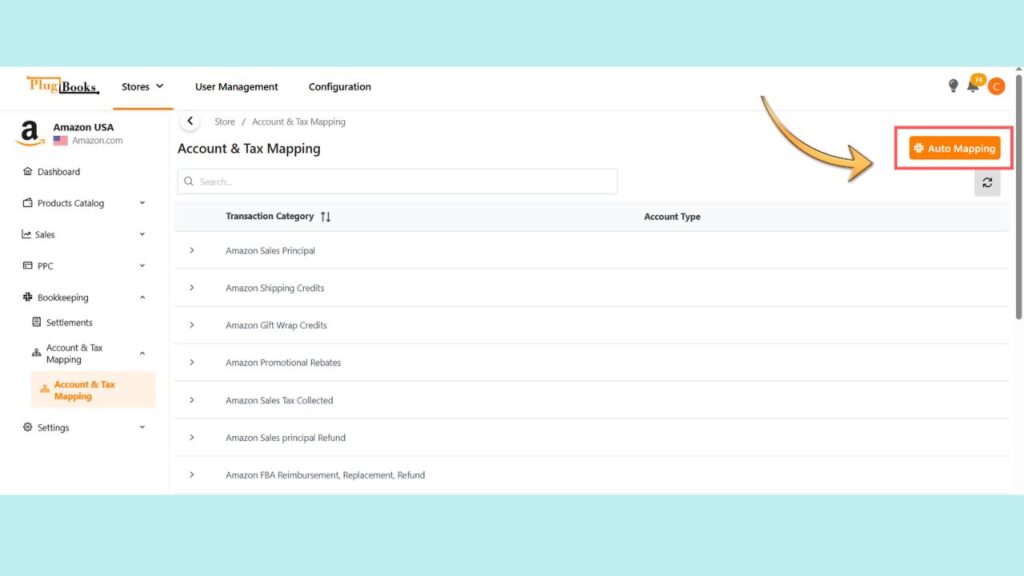Click Store breadcrumb link
The width and height of the screenshot is (1024, 576).
point(225,121)
